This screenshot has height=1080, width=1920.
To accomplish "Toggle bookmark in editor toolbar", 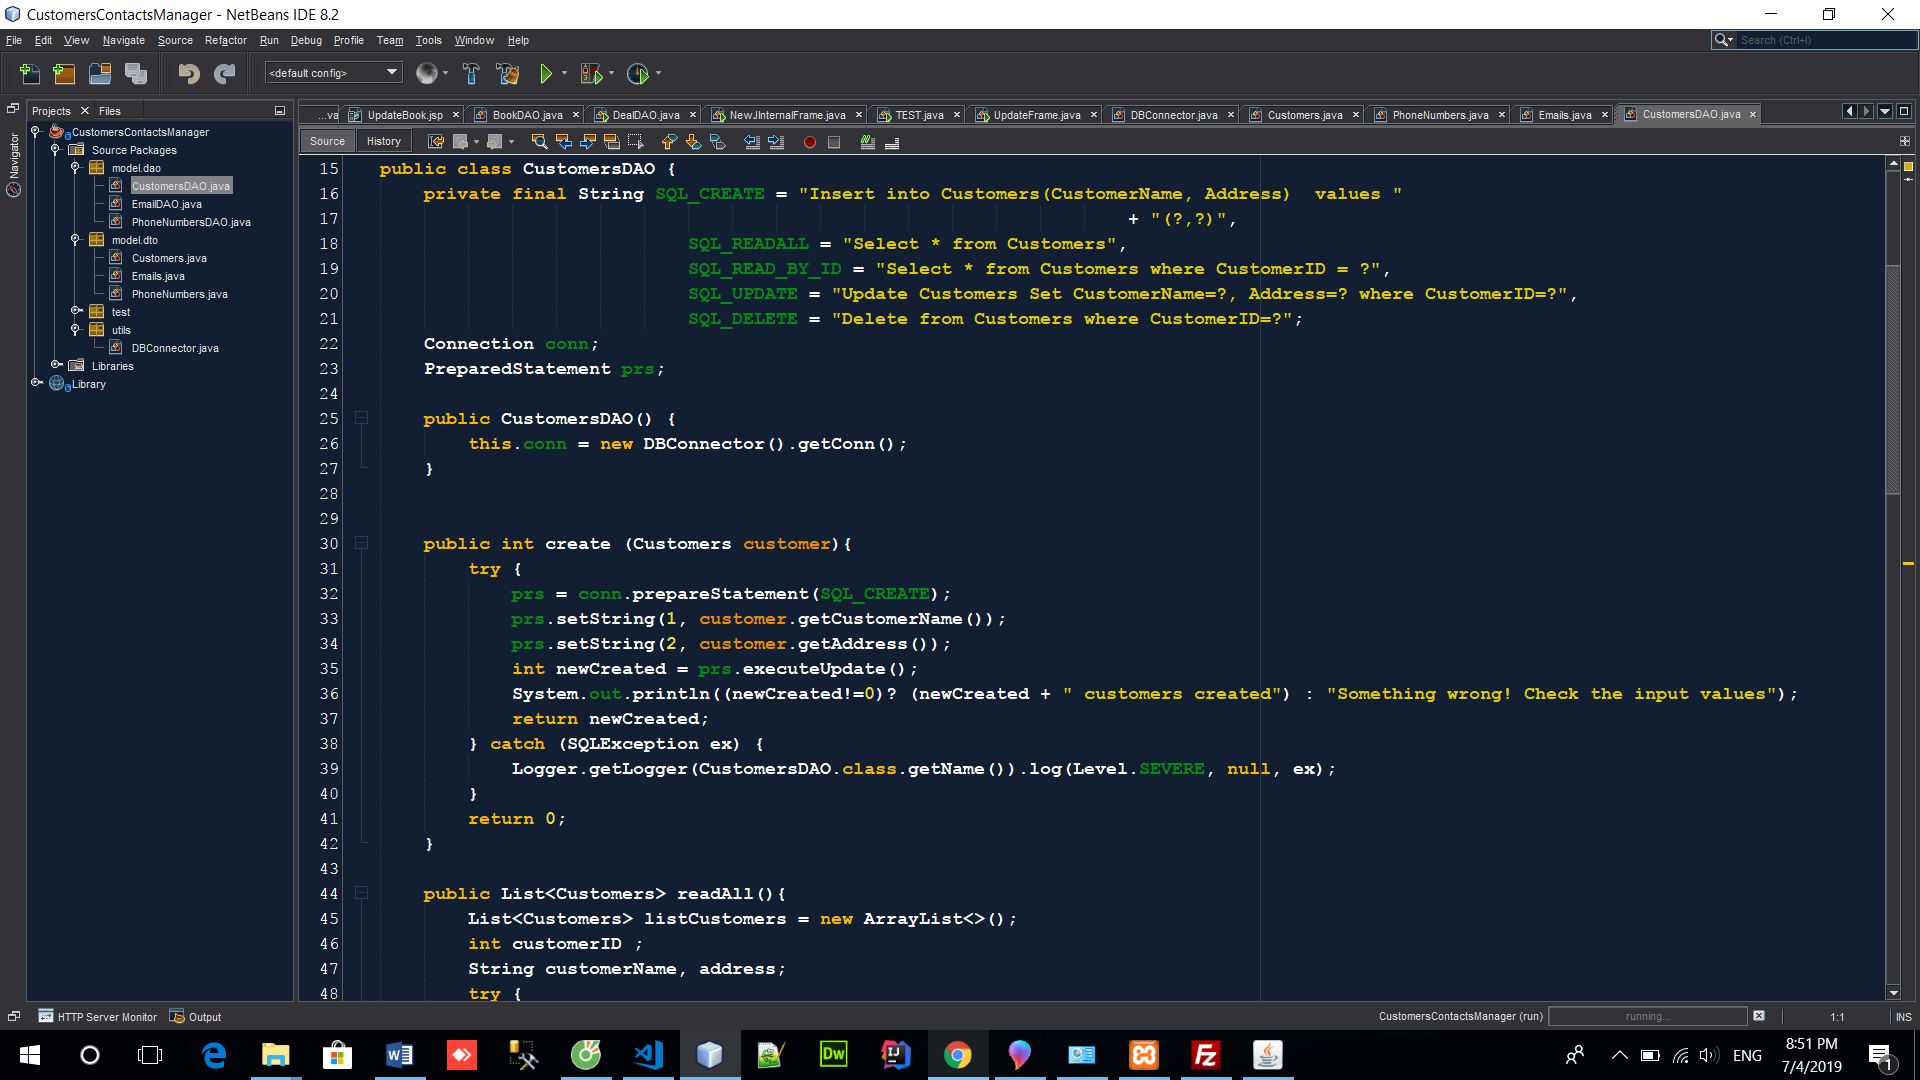I will (x=717, y=142).
